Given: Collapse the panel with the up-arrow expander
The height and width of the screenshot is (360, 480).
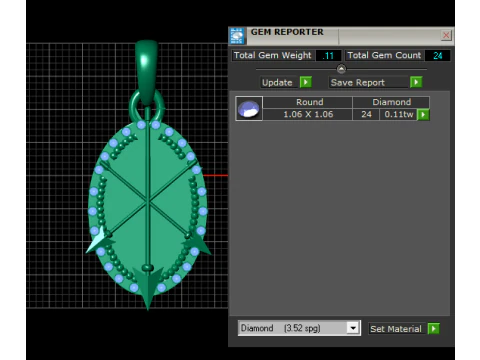Looking at the screenshot, I should [x=341, y=69].
